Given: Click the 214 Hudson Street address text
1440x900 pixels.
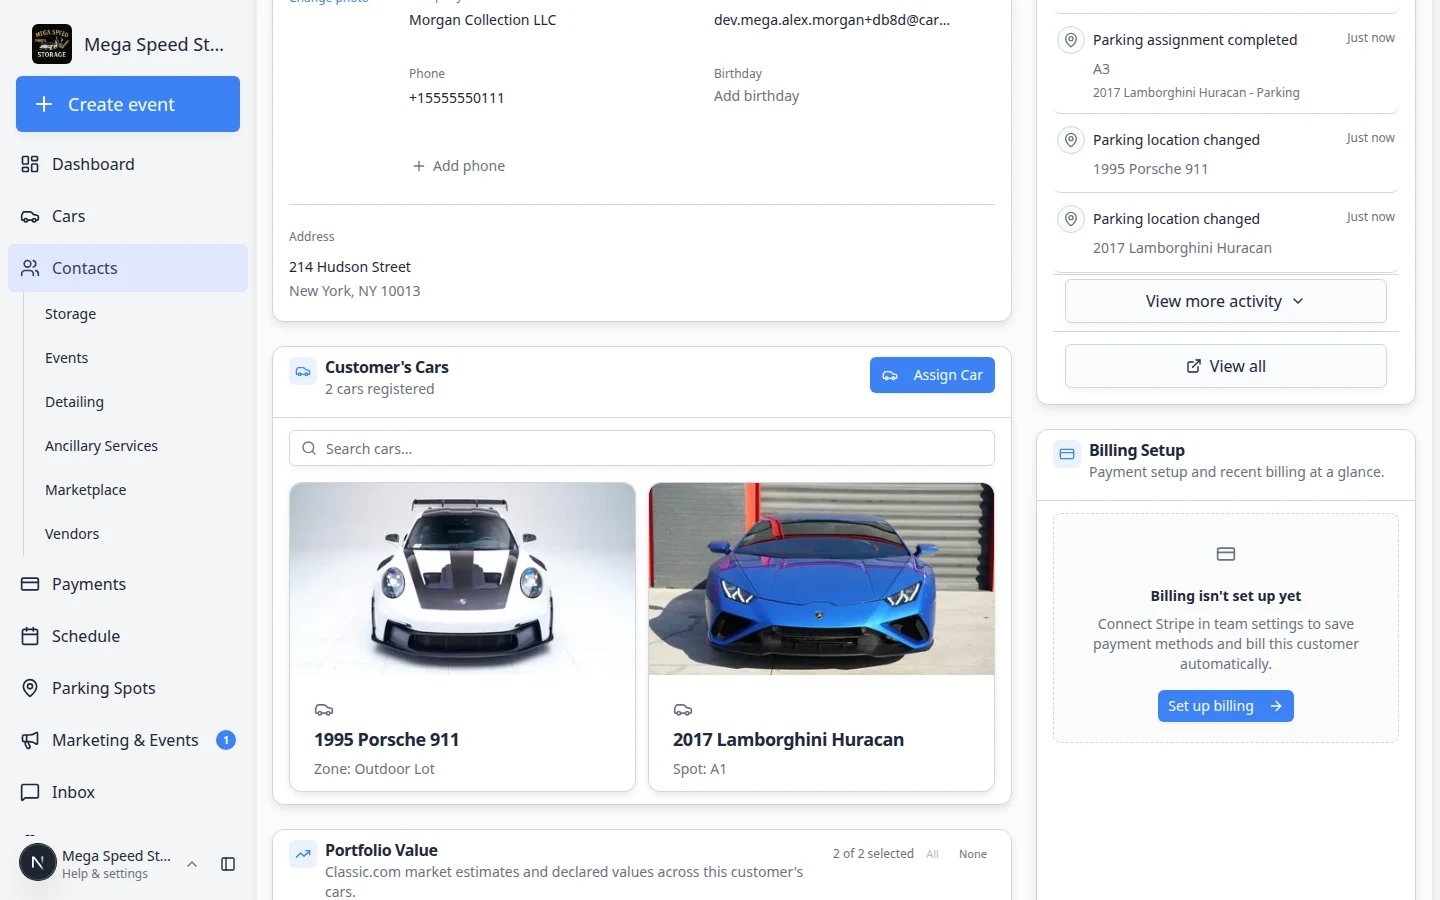Looking at the screenshot, I should pyautogui.click(x=350, y=267).
